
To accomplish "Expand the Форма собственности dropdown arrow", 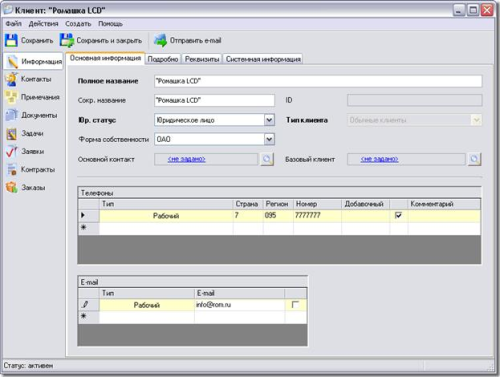I will [269, 139].
